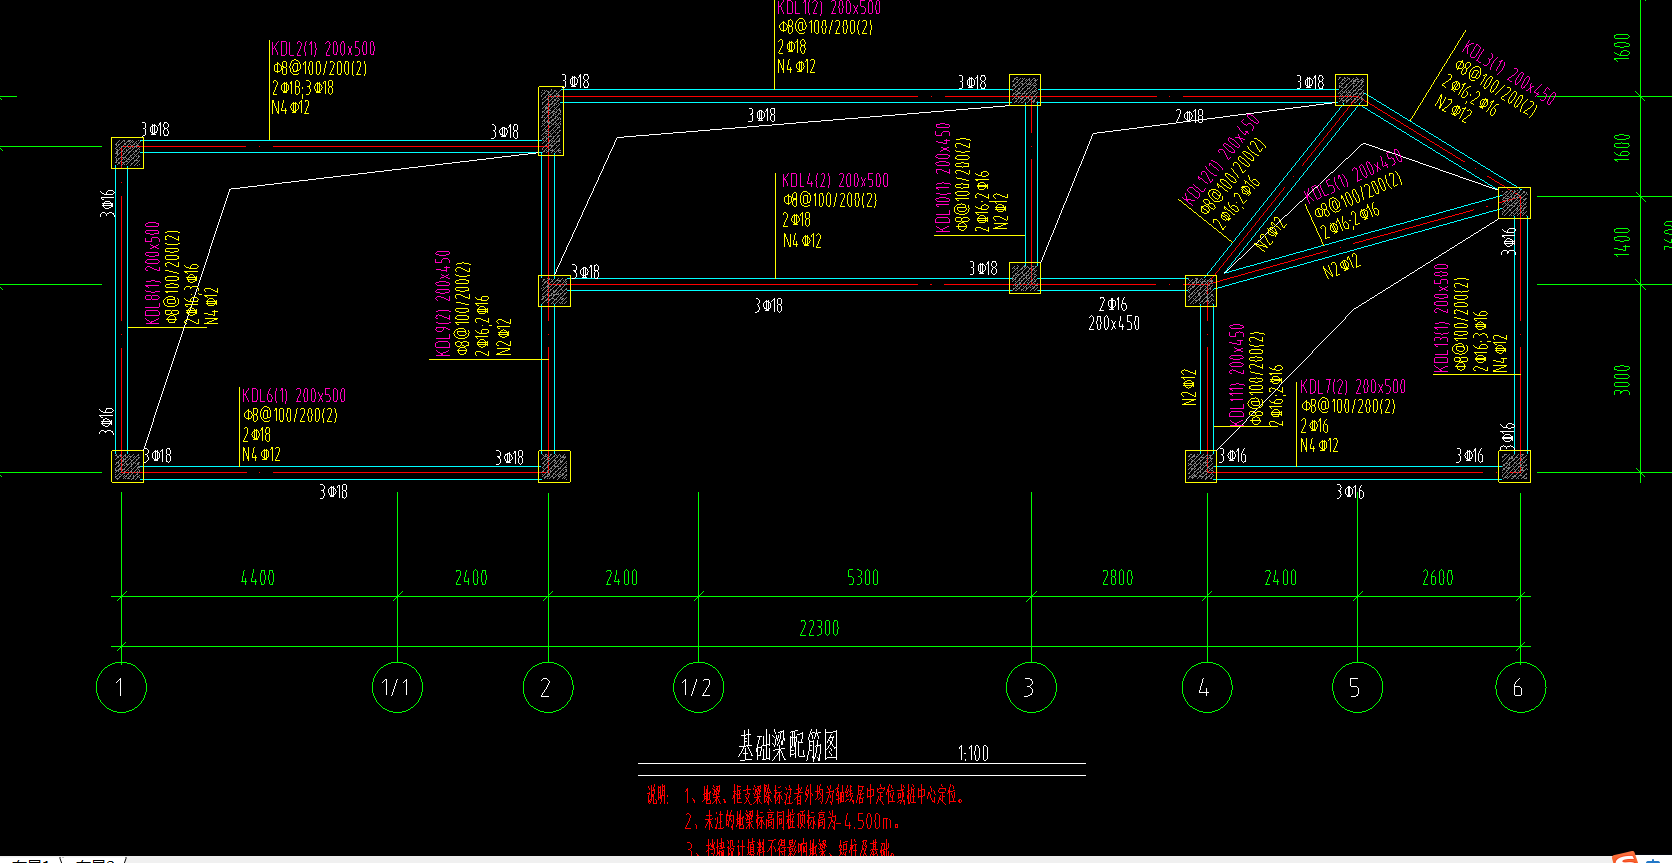This screenshot has height=863, width=1672.
Task: Click vertical beam label KDL9(2) 200x450
Action: 443,303
